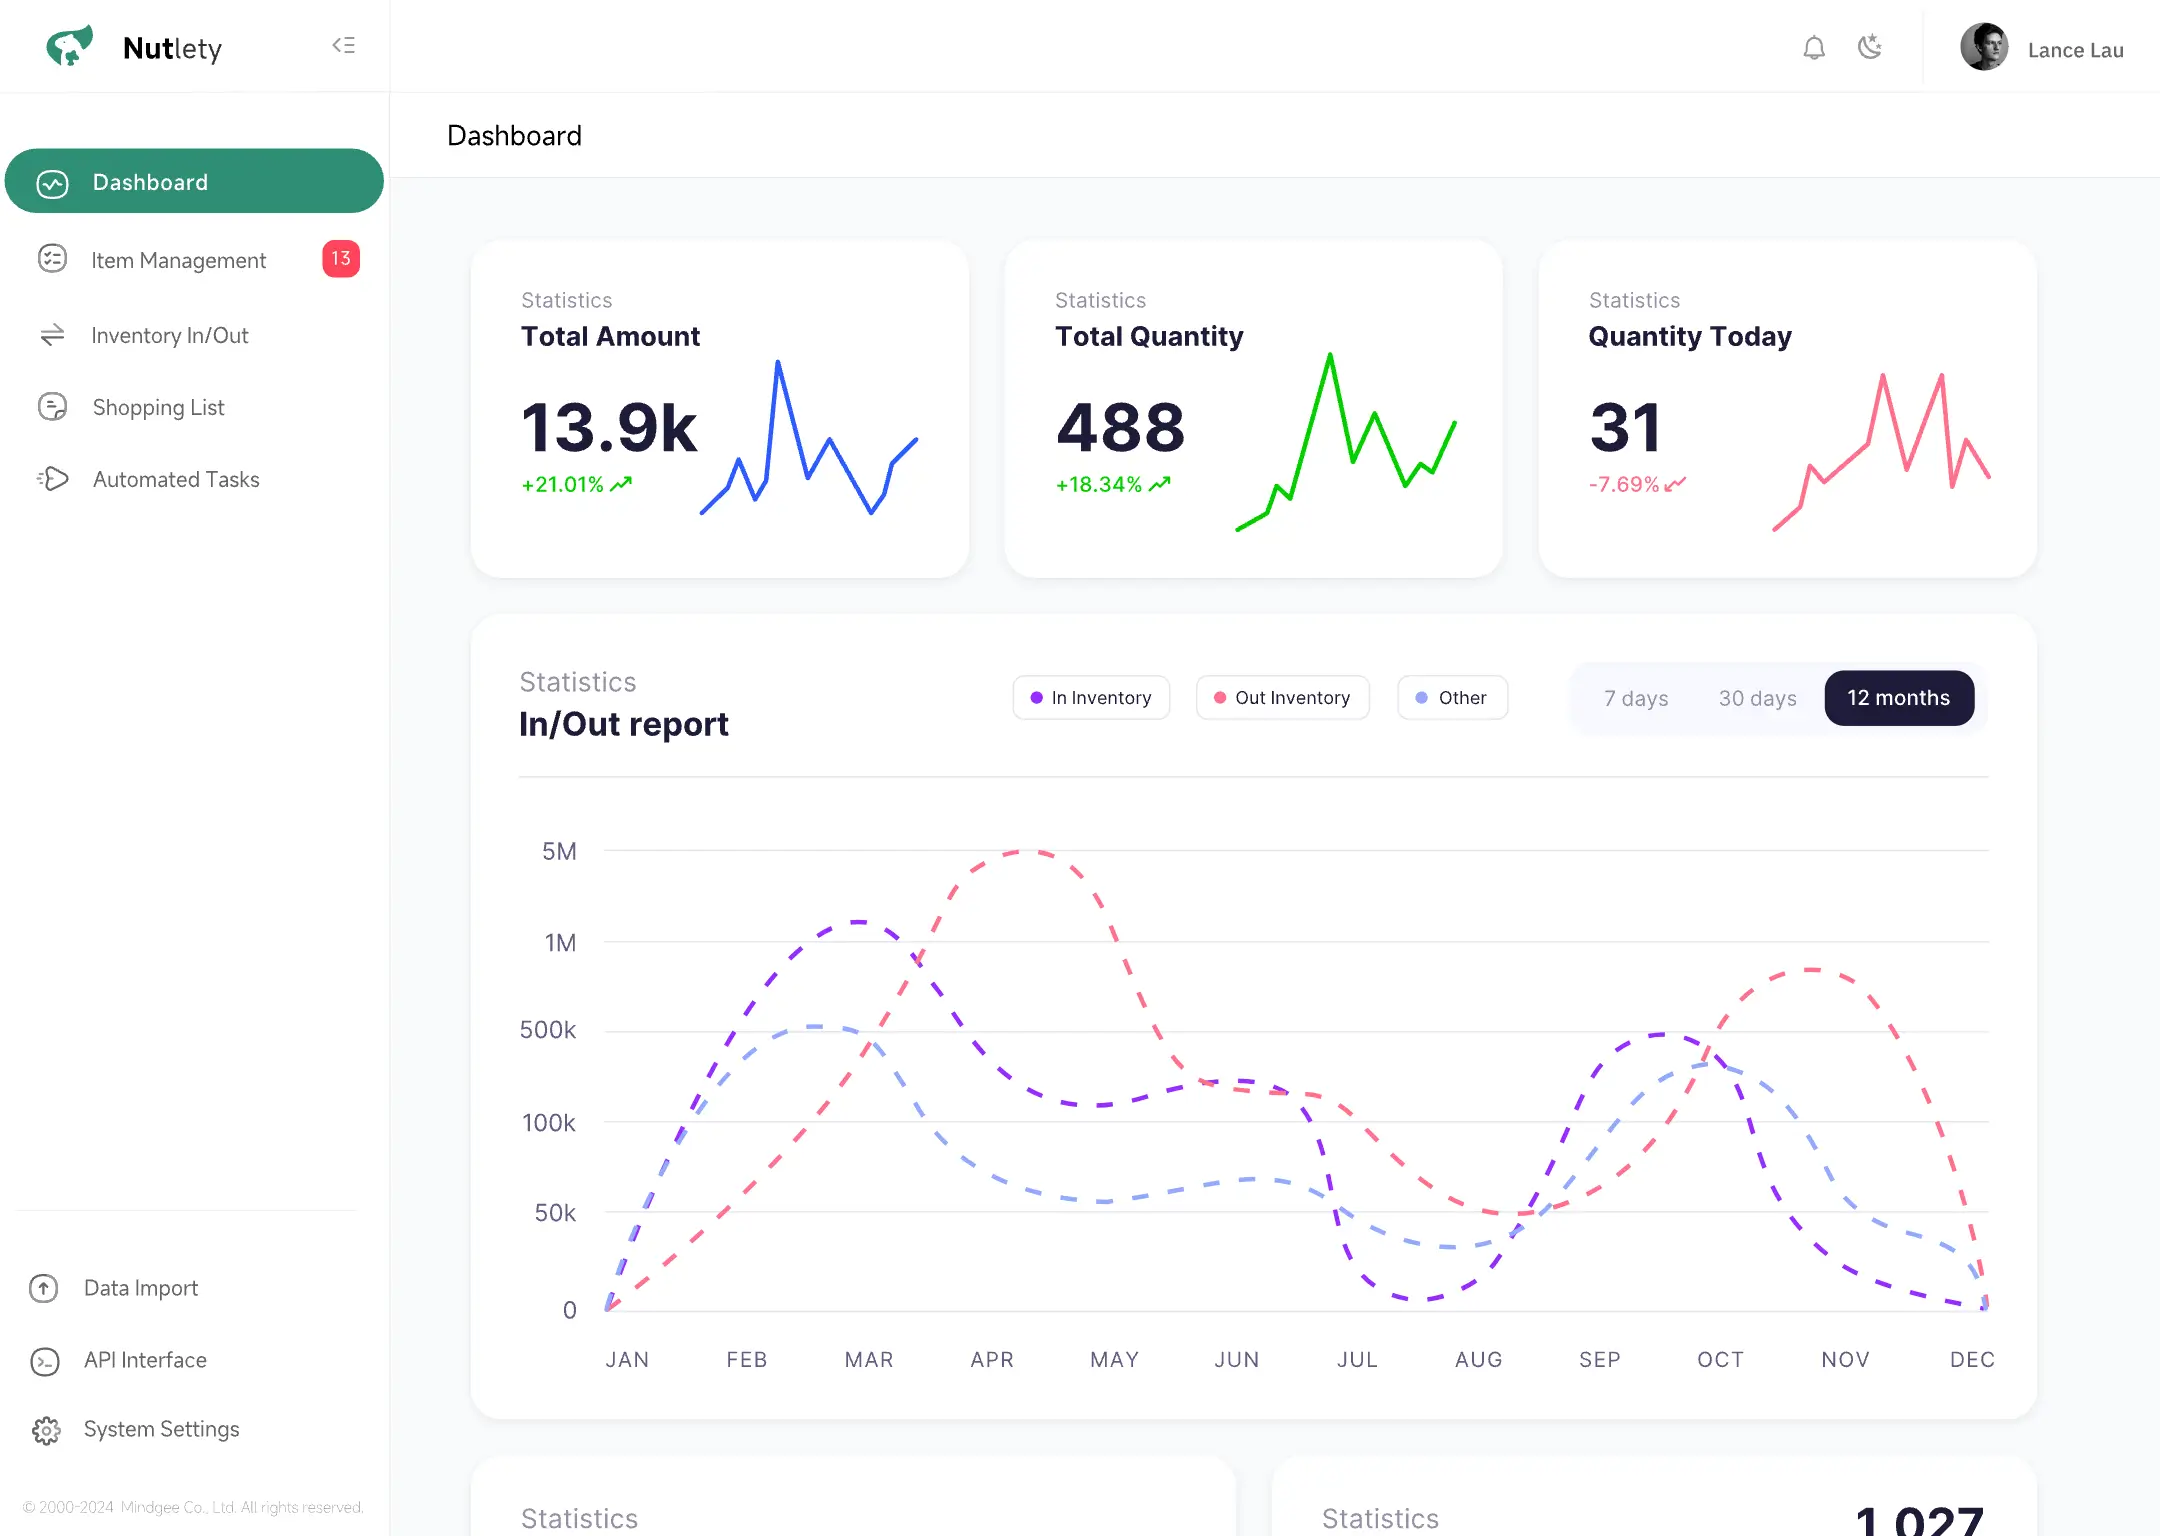Click the OCT label on chart axis
Viewport: 2160px width, 1536px height.
coord(1720,1360)
